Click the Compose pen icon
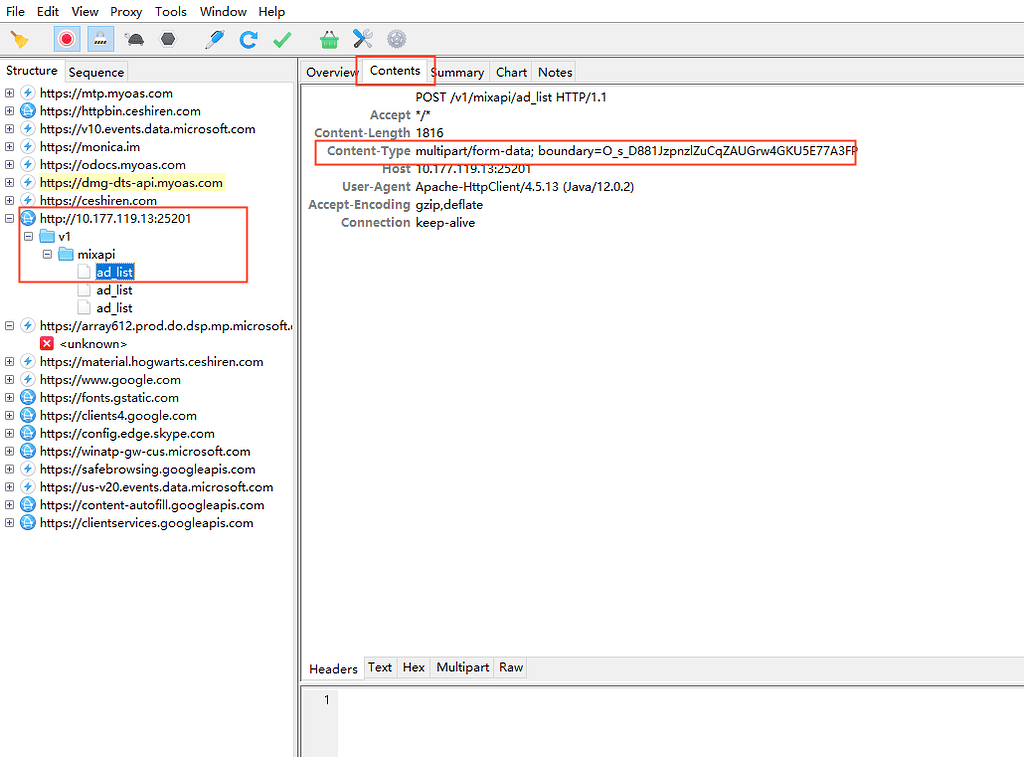The height and width of the screenshot is (757, 1024). point(214,40)
